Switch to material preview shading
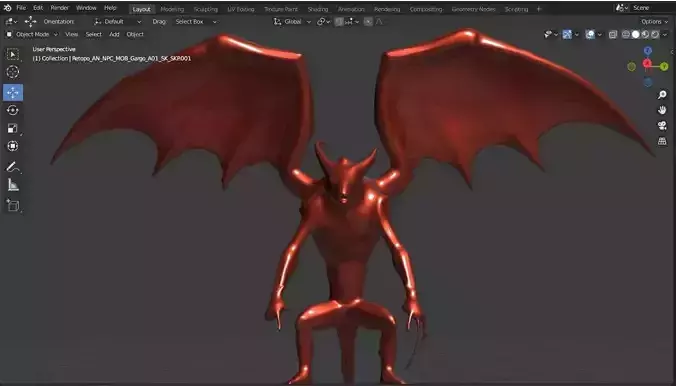 click(x=645, y=35)
